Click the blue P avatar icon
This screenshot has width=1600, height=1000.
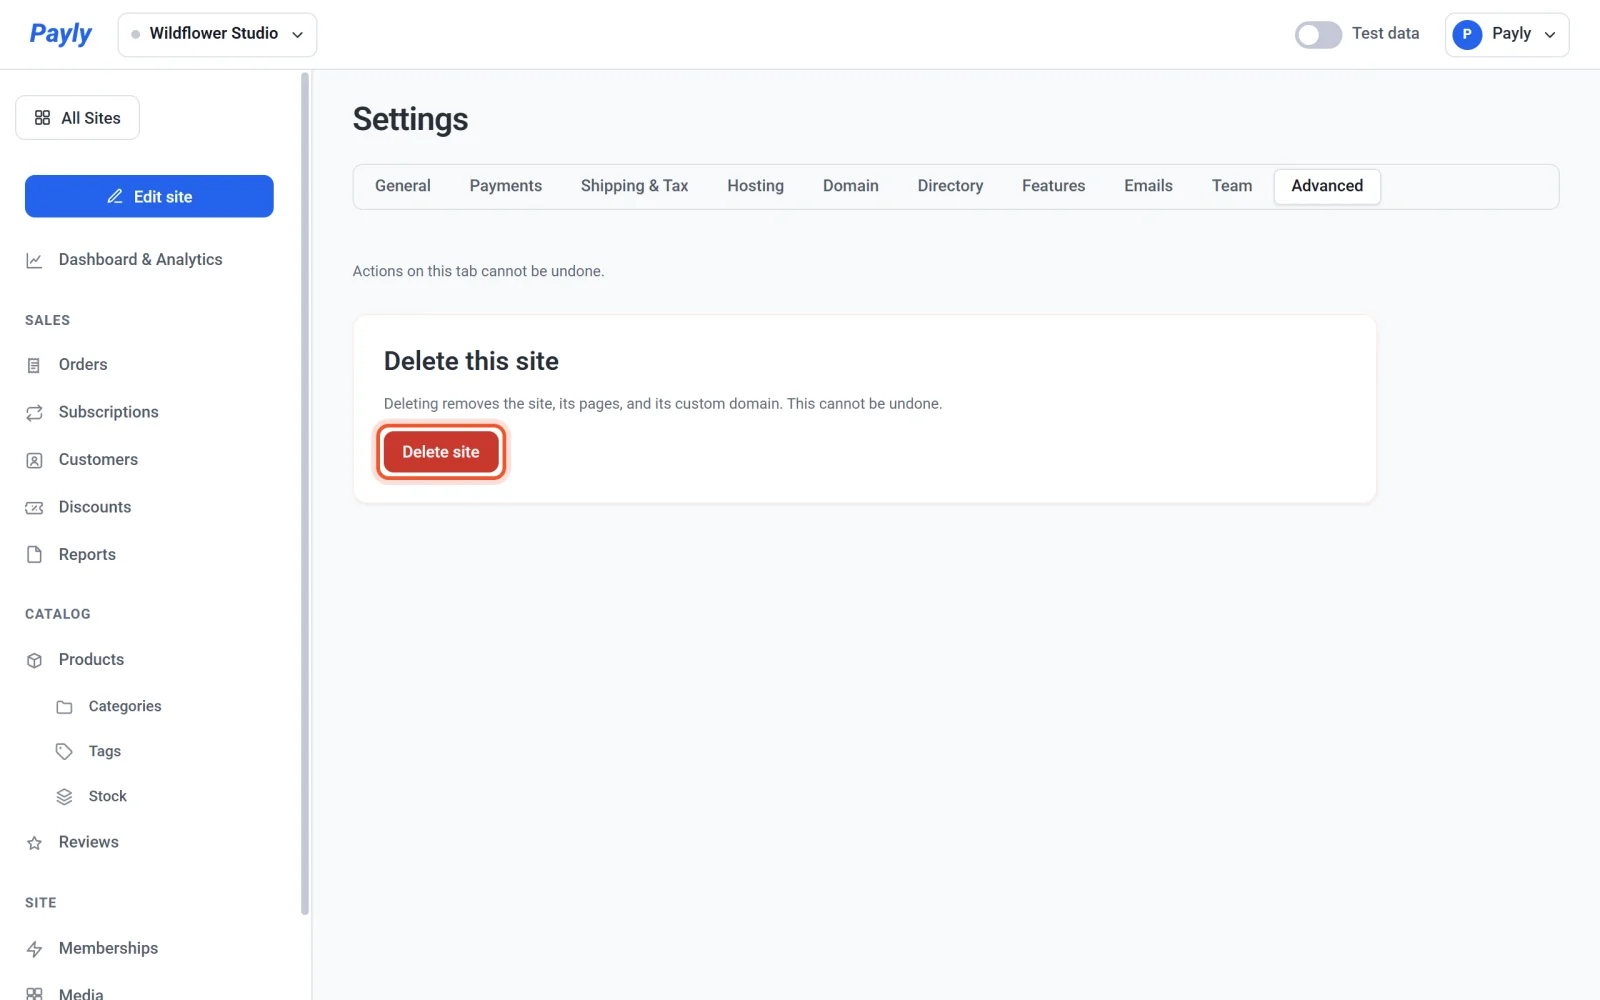click(1467, 34)
